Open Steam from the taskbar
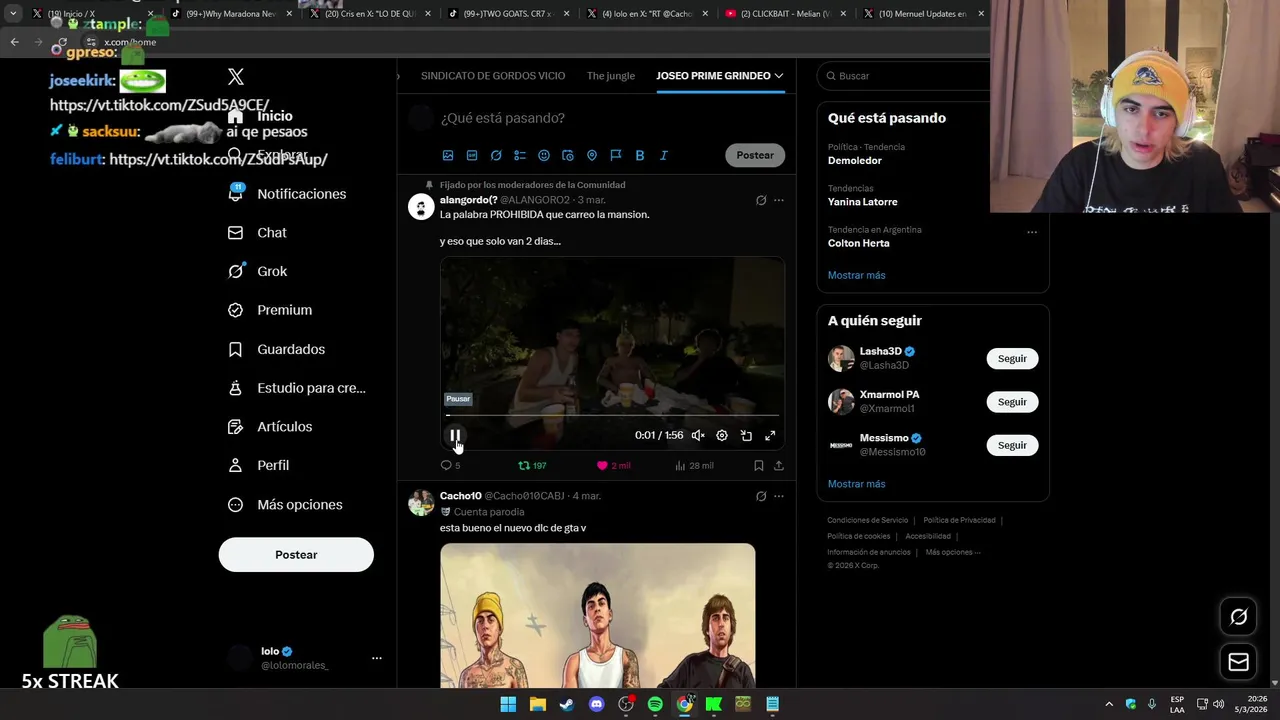The image size is (1280, 720). (567, 704)
